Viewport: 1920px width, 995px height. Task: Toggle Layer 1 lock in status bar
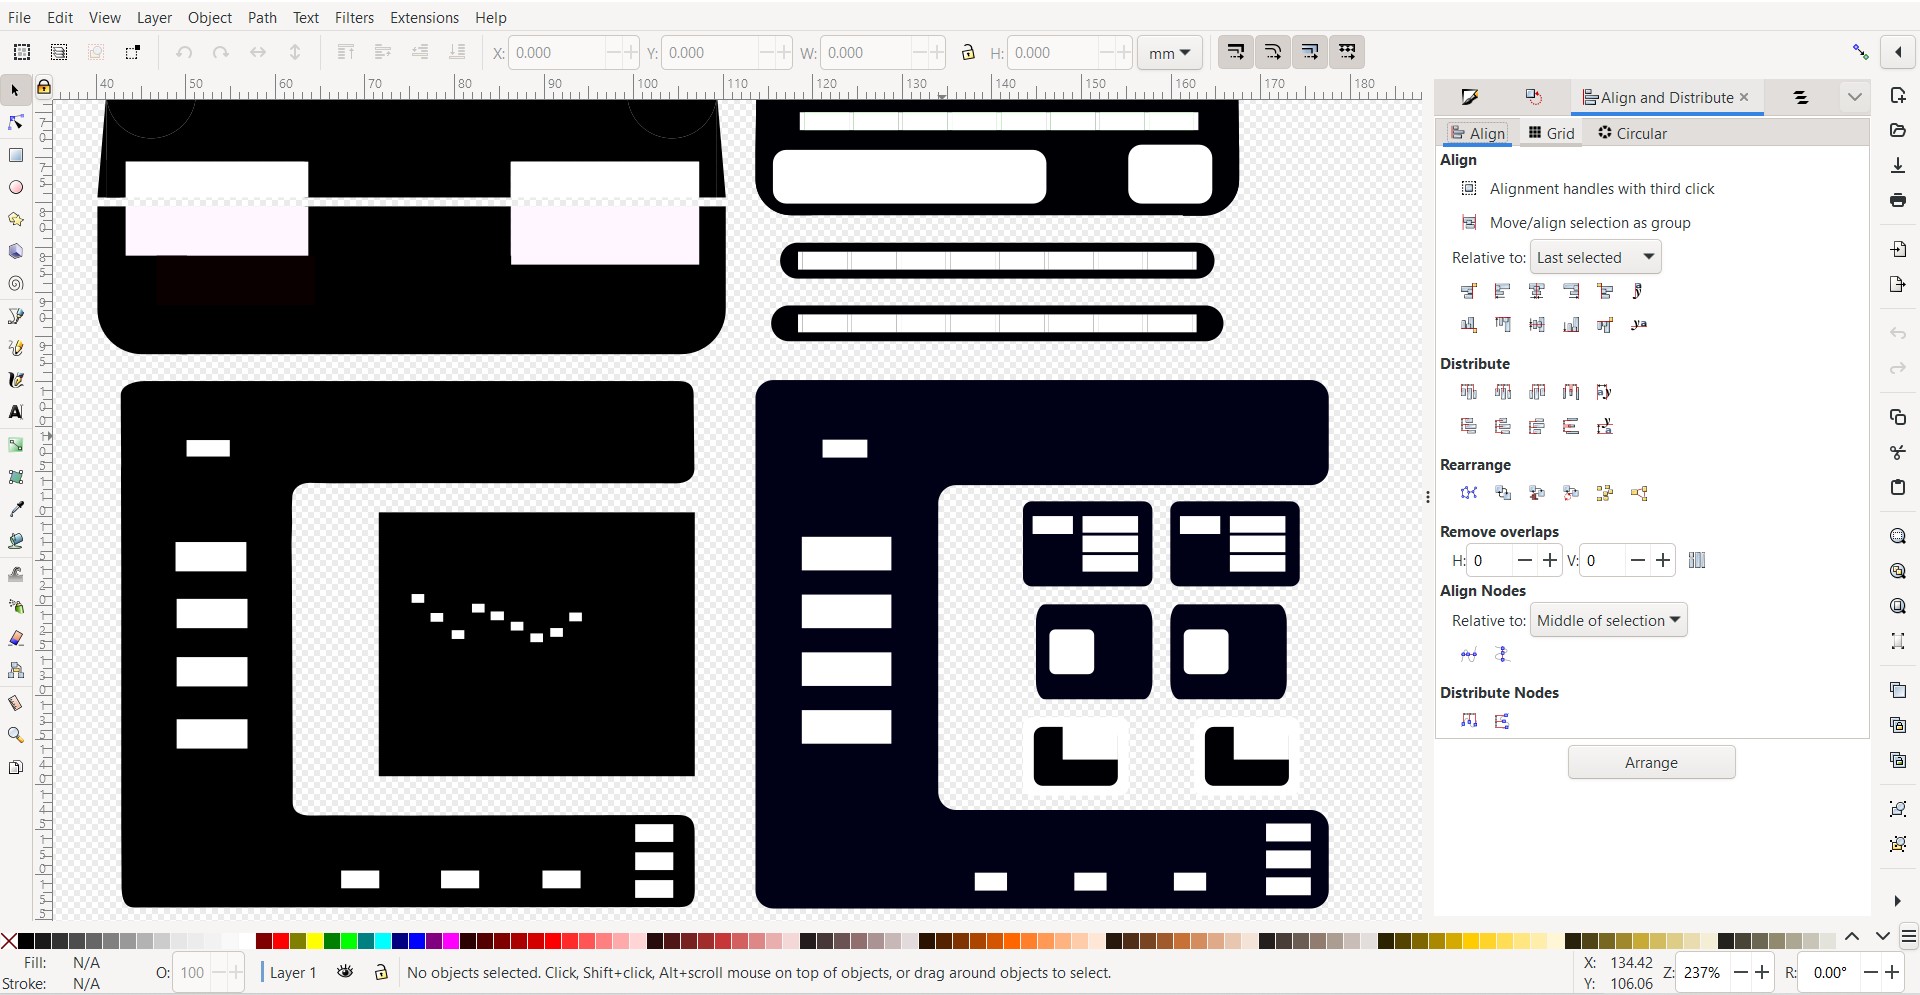click(x=381, y=972)
